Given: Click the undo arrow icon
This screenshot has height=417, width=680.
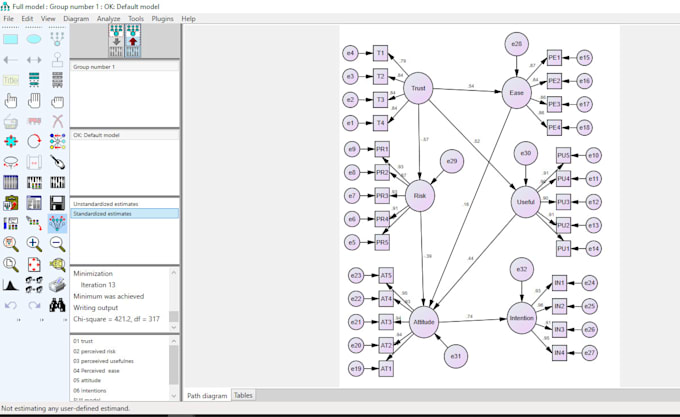Looking at the screenshot, I should coord(10,305).
